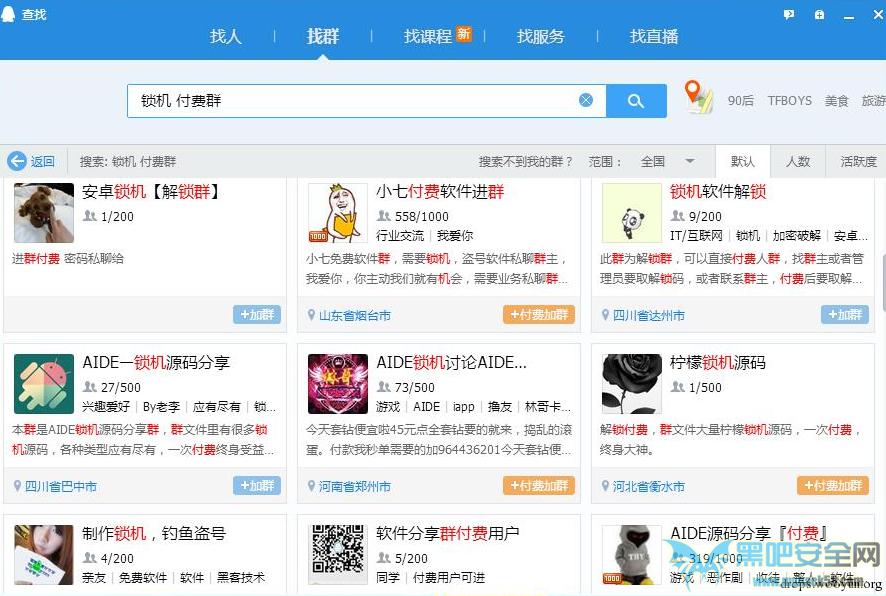The width and height of the screenshot is (886, 596).
Task: Open group title 软件分享群付费用户
Action: click(x=448, y=533)
